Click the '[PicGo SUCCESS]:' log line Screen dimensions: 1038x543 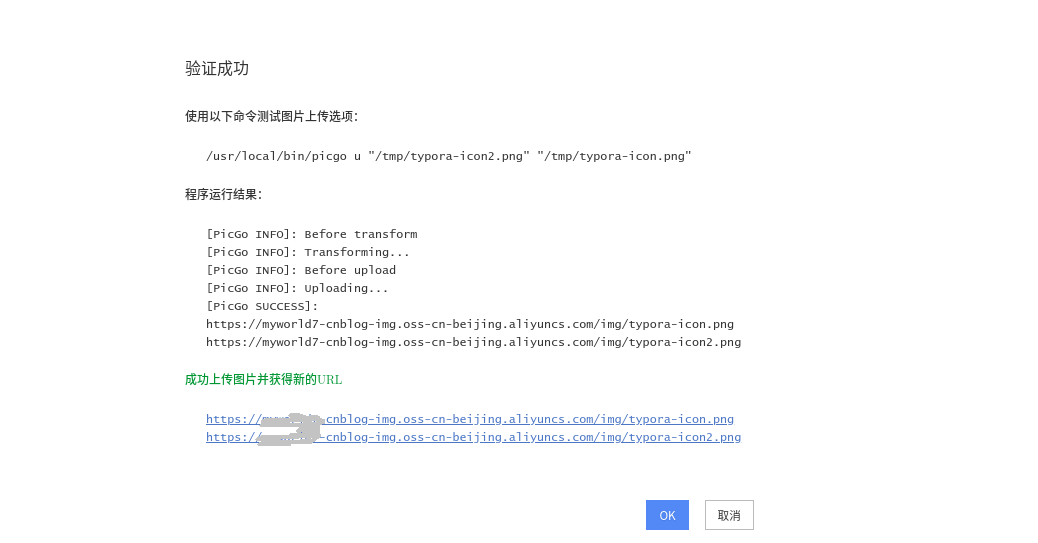pyautogui.click(x=262, y=306)
